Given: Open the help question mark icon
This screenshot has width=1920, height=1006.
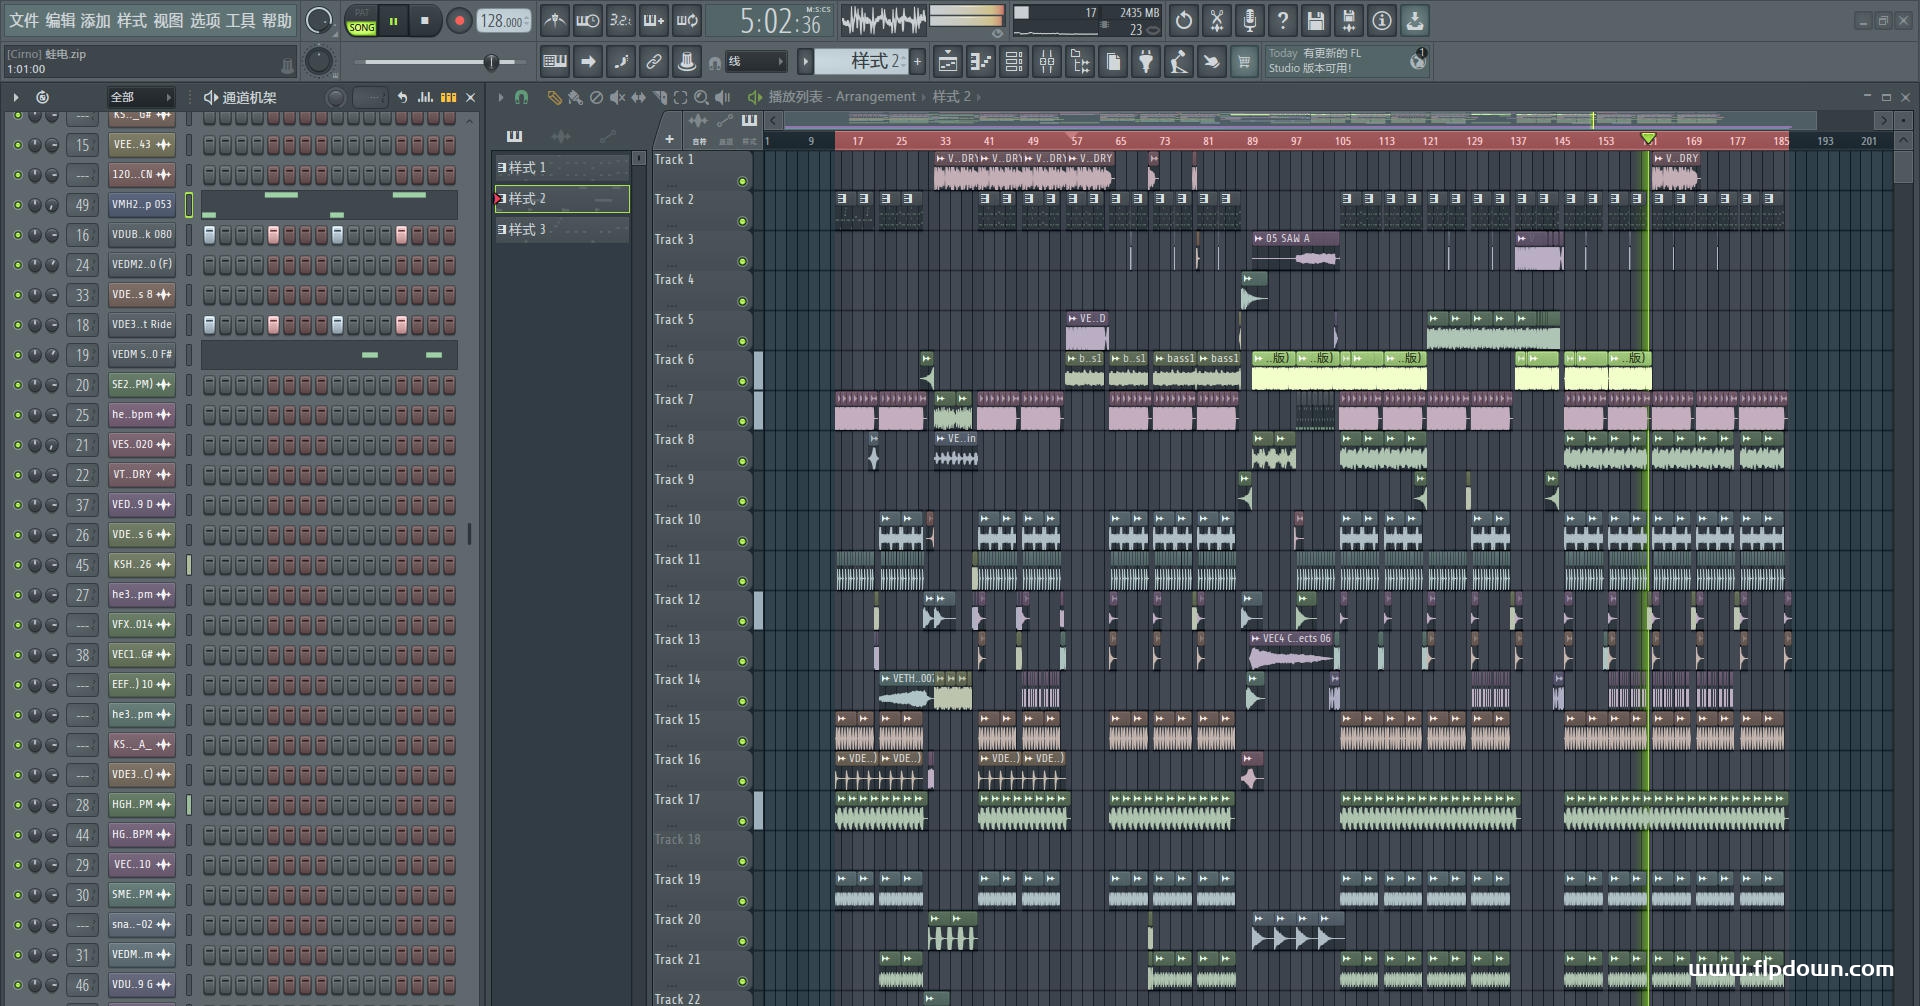Looking at the screenshot, I should pyautogui.click(x=1283, y=20).
